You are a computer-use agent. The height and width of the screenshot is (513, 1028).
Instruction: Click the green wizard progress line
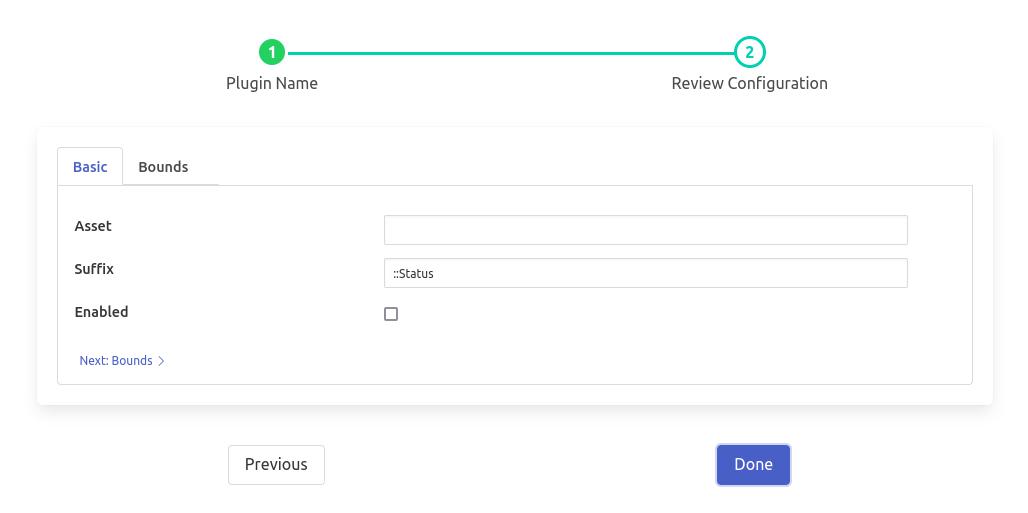point(510,52)
